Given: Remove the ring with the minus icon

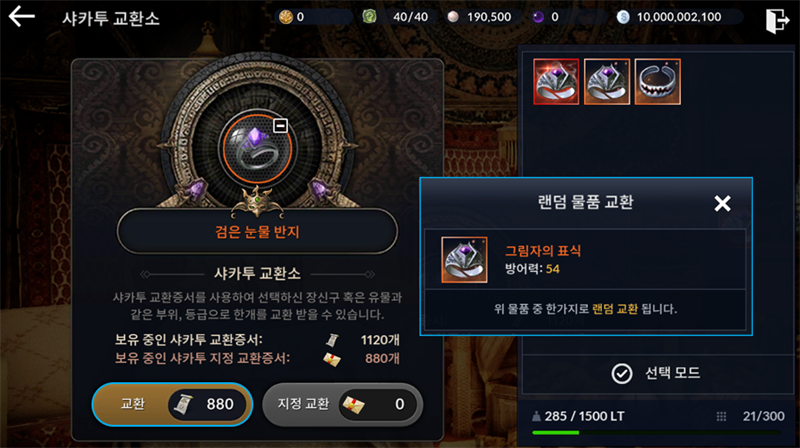Looking at the screenshot, I should pyautogui.click(x=280, y=126).
